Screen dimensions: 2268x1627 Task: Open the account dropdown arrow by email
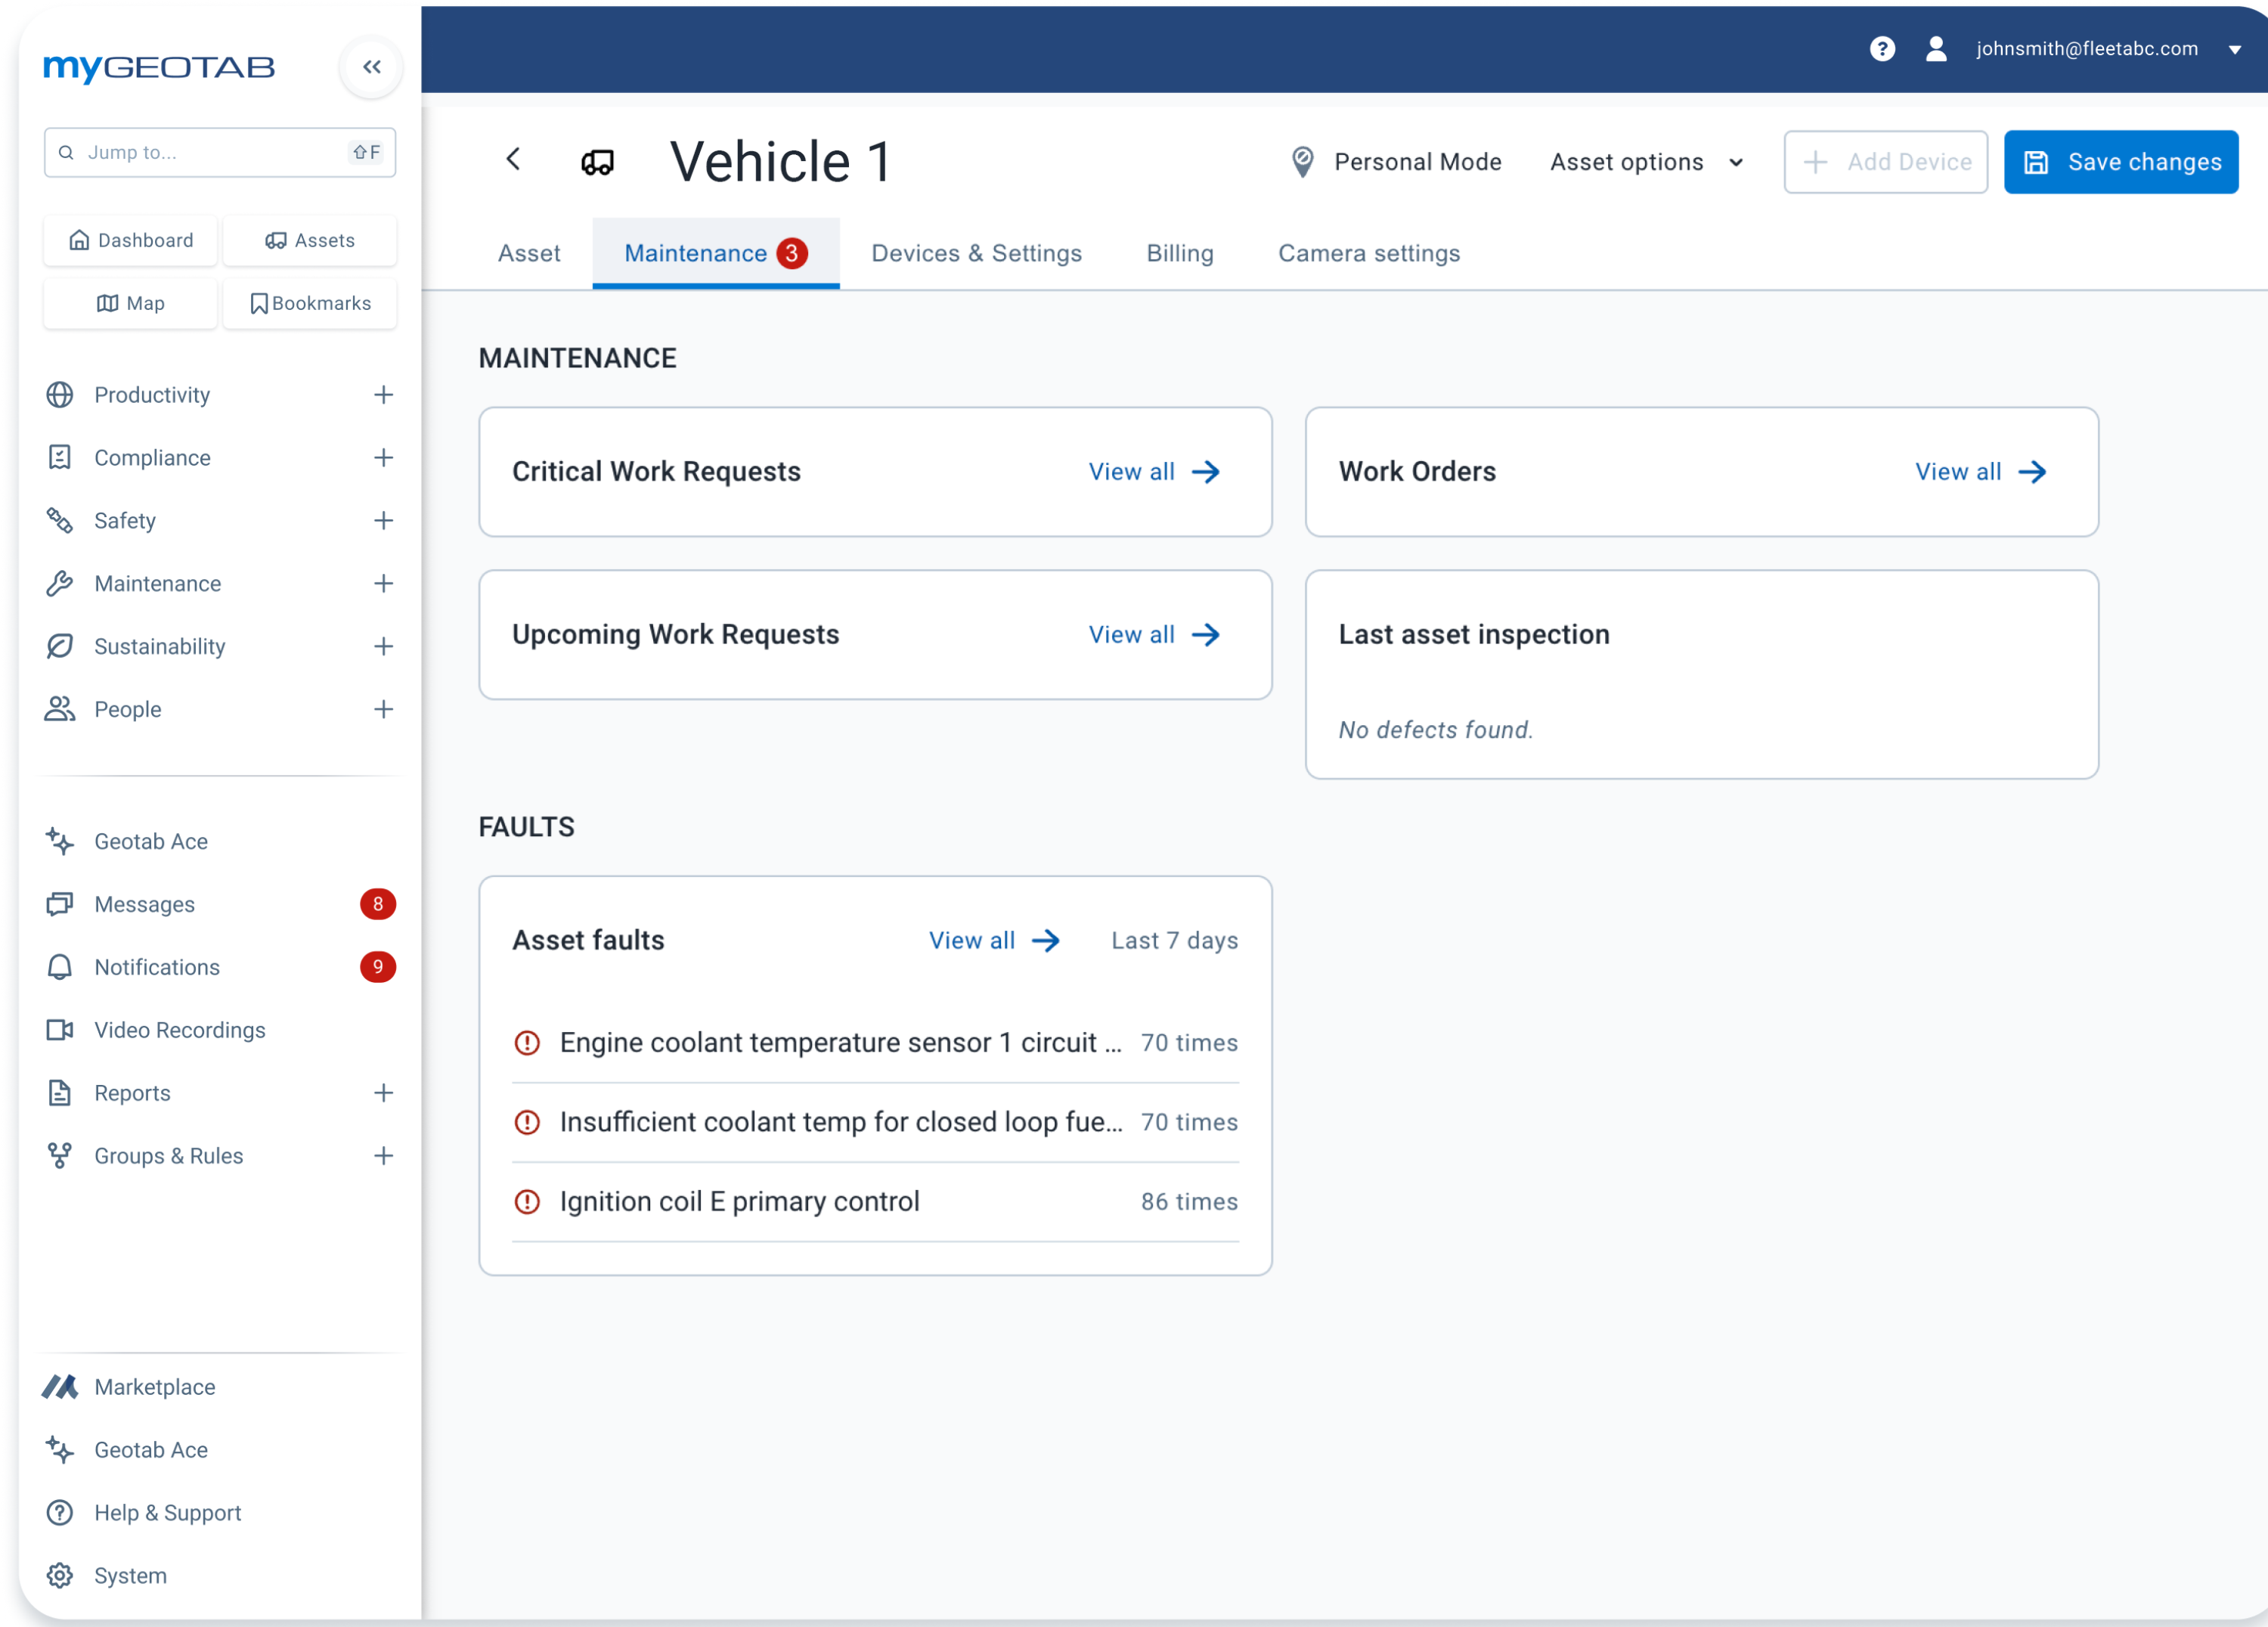point(2234,50)
